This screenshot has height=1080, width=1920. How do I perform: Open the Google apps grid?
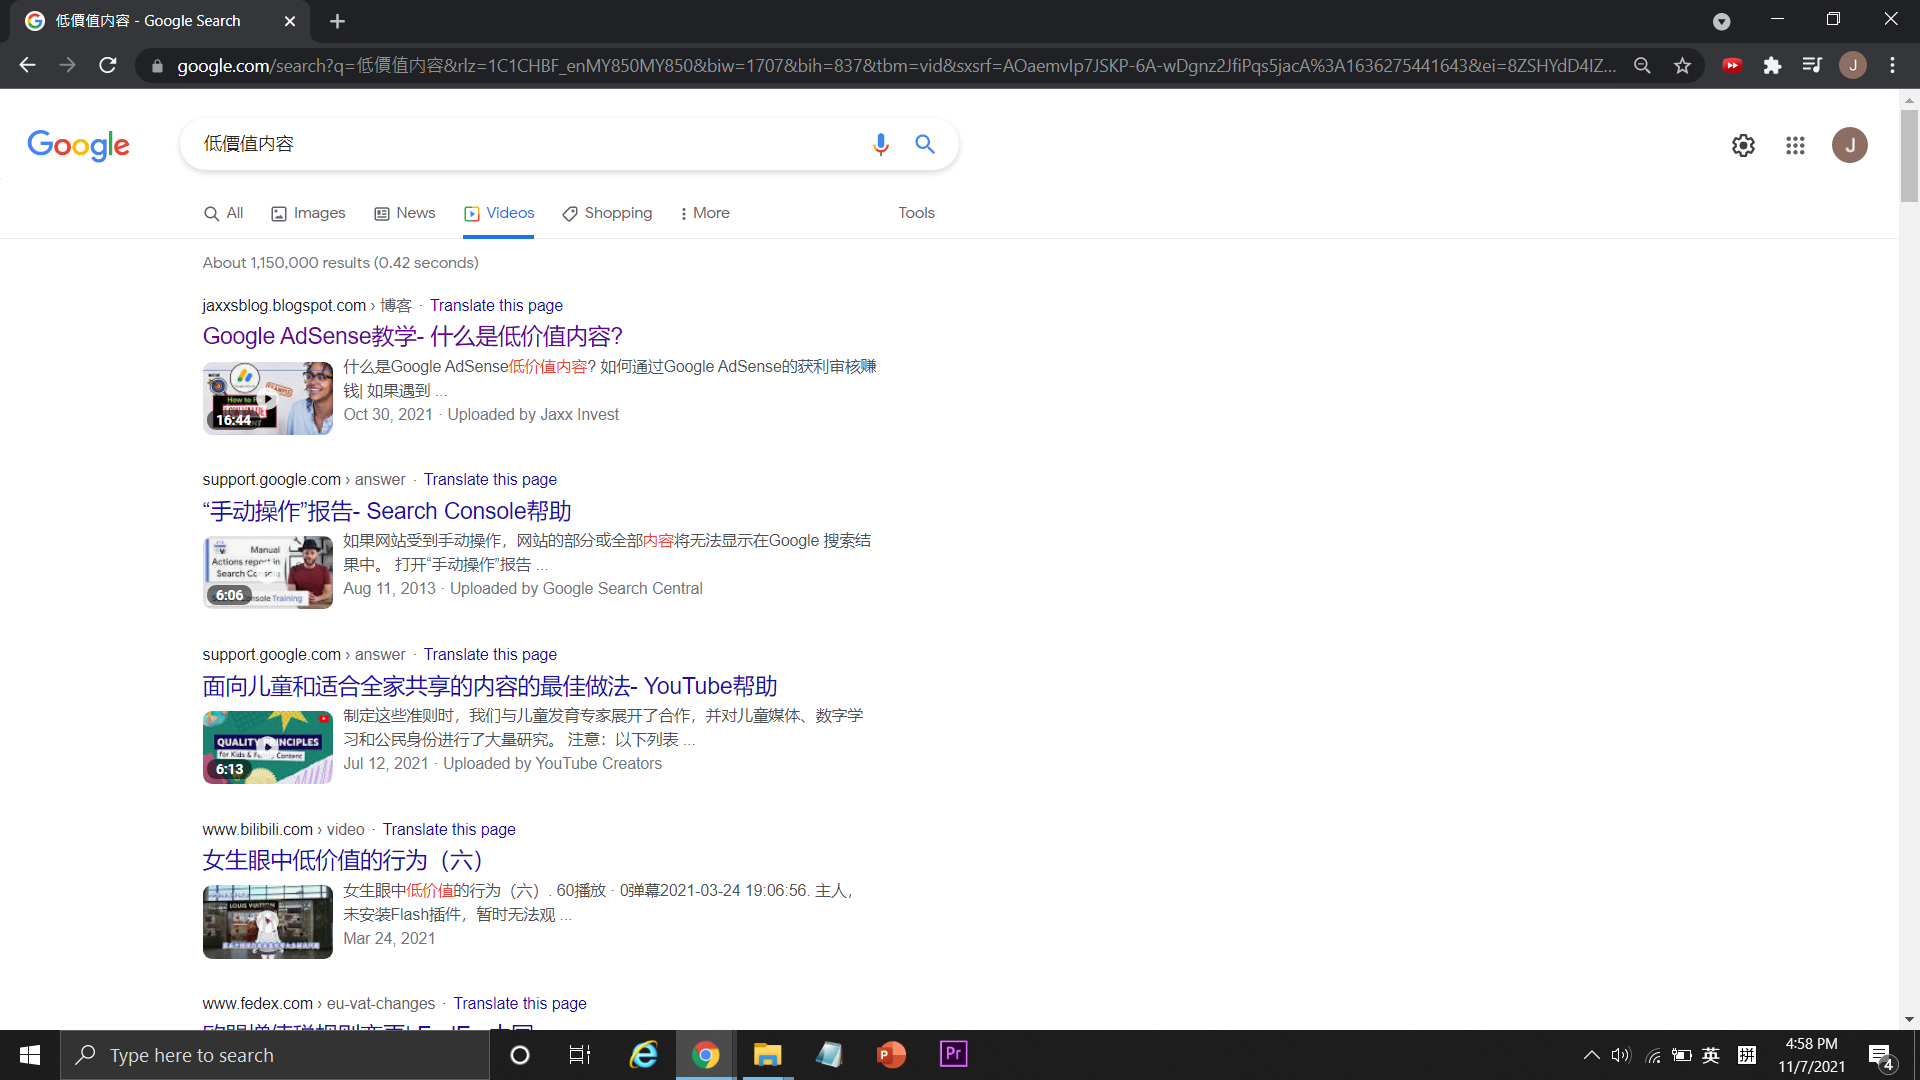pyautogui.click(x=1795, y=145)
